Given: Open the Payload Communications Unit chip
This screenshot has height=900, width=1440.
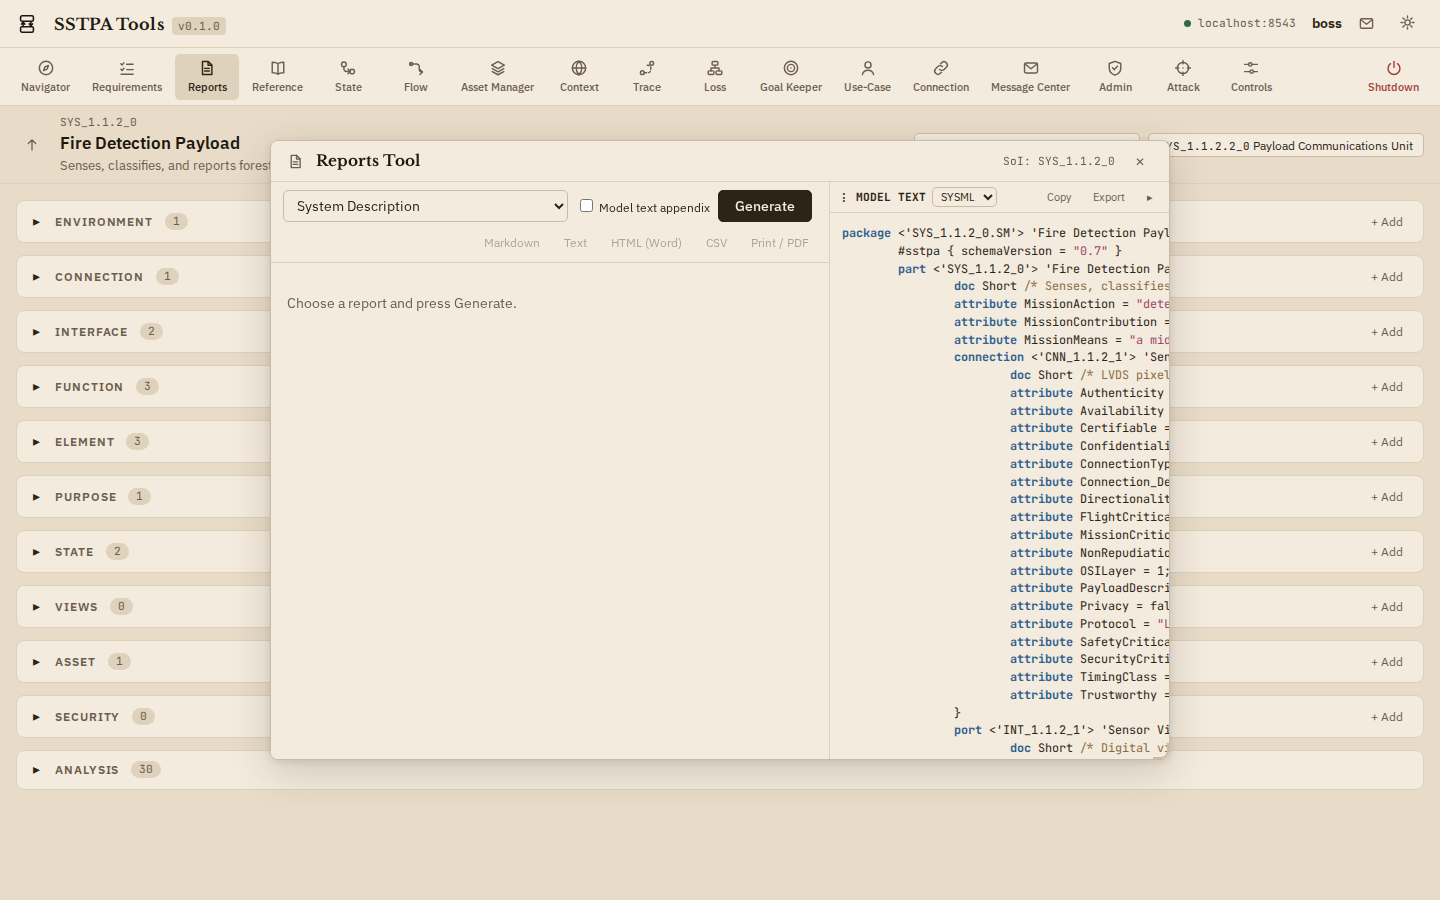Looking at the screenshot, I should click(x=1286, y=146).
